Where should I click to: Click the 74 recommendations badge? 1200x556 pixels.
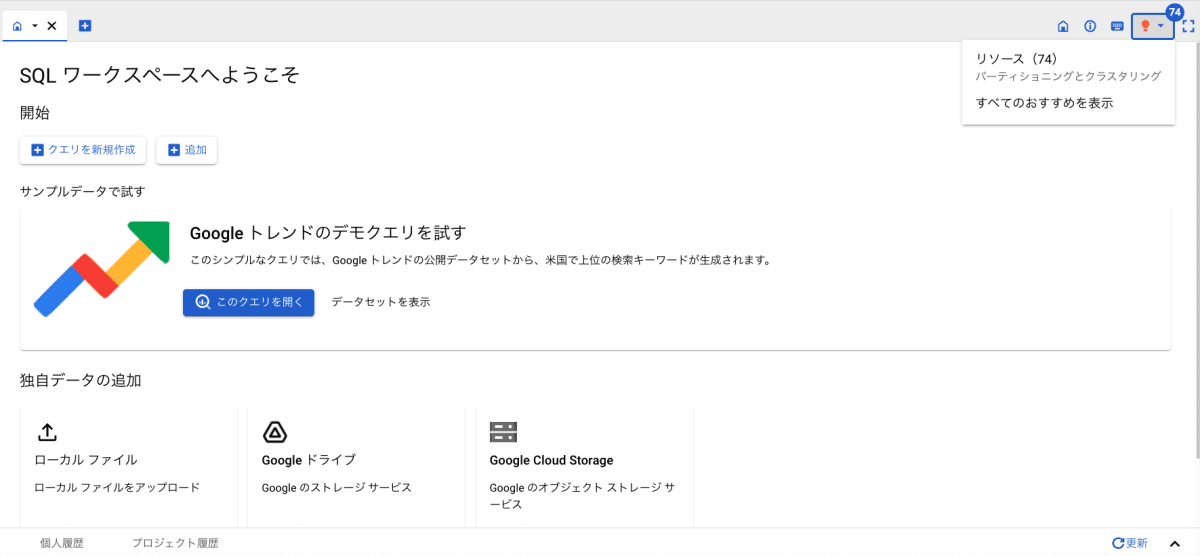(x=1174, y=12)
